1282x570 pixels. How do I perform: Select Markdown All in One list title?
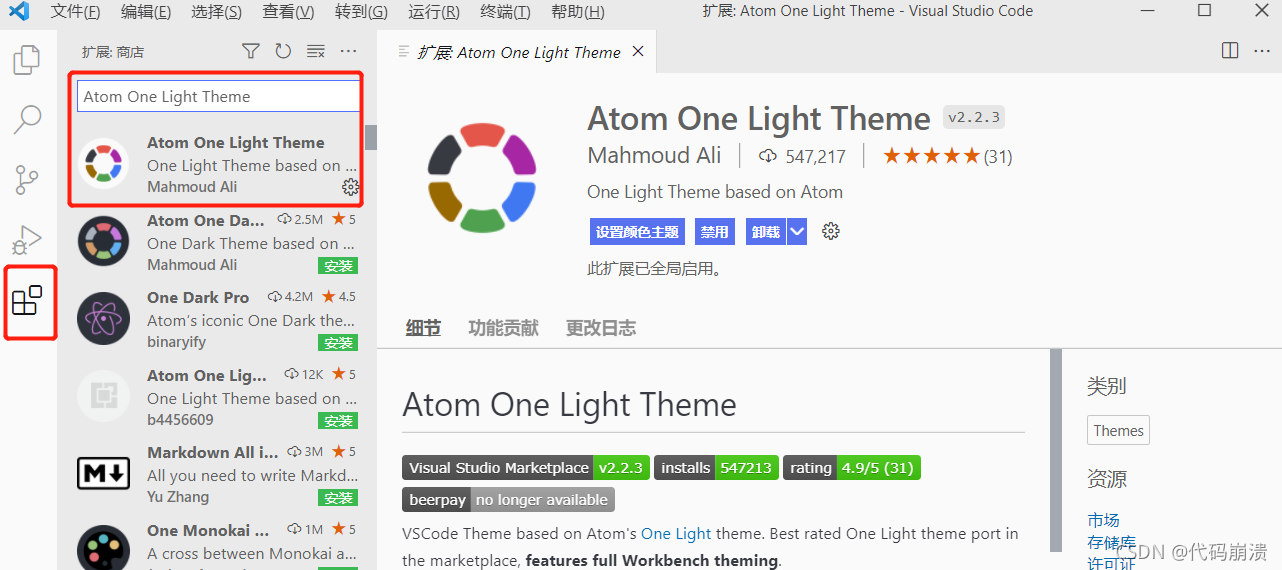click(213, 452)
